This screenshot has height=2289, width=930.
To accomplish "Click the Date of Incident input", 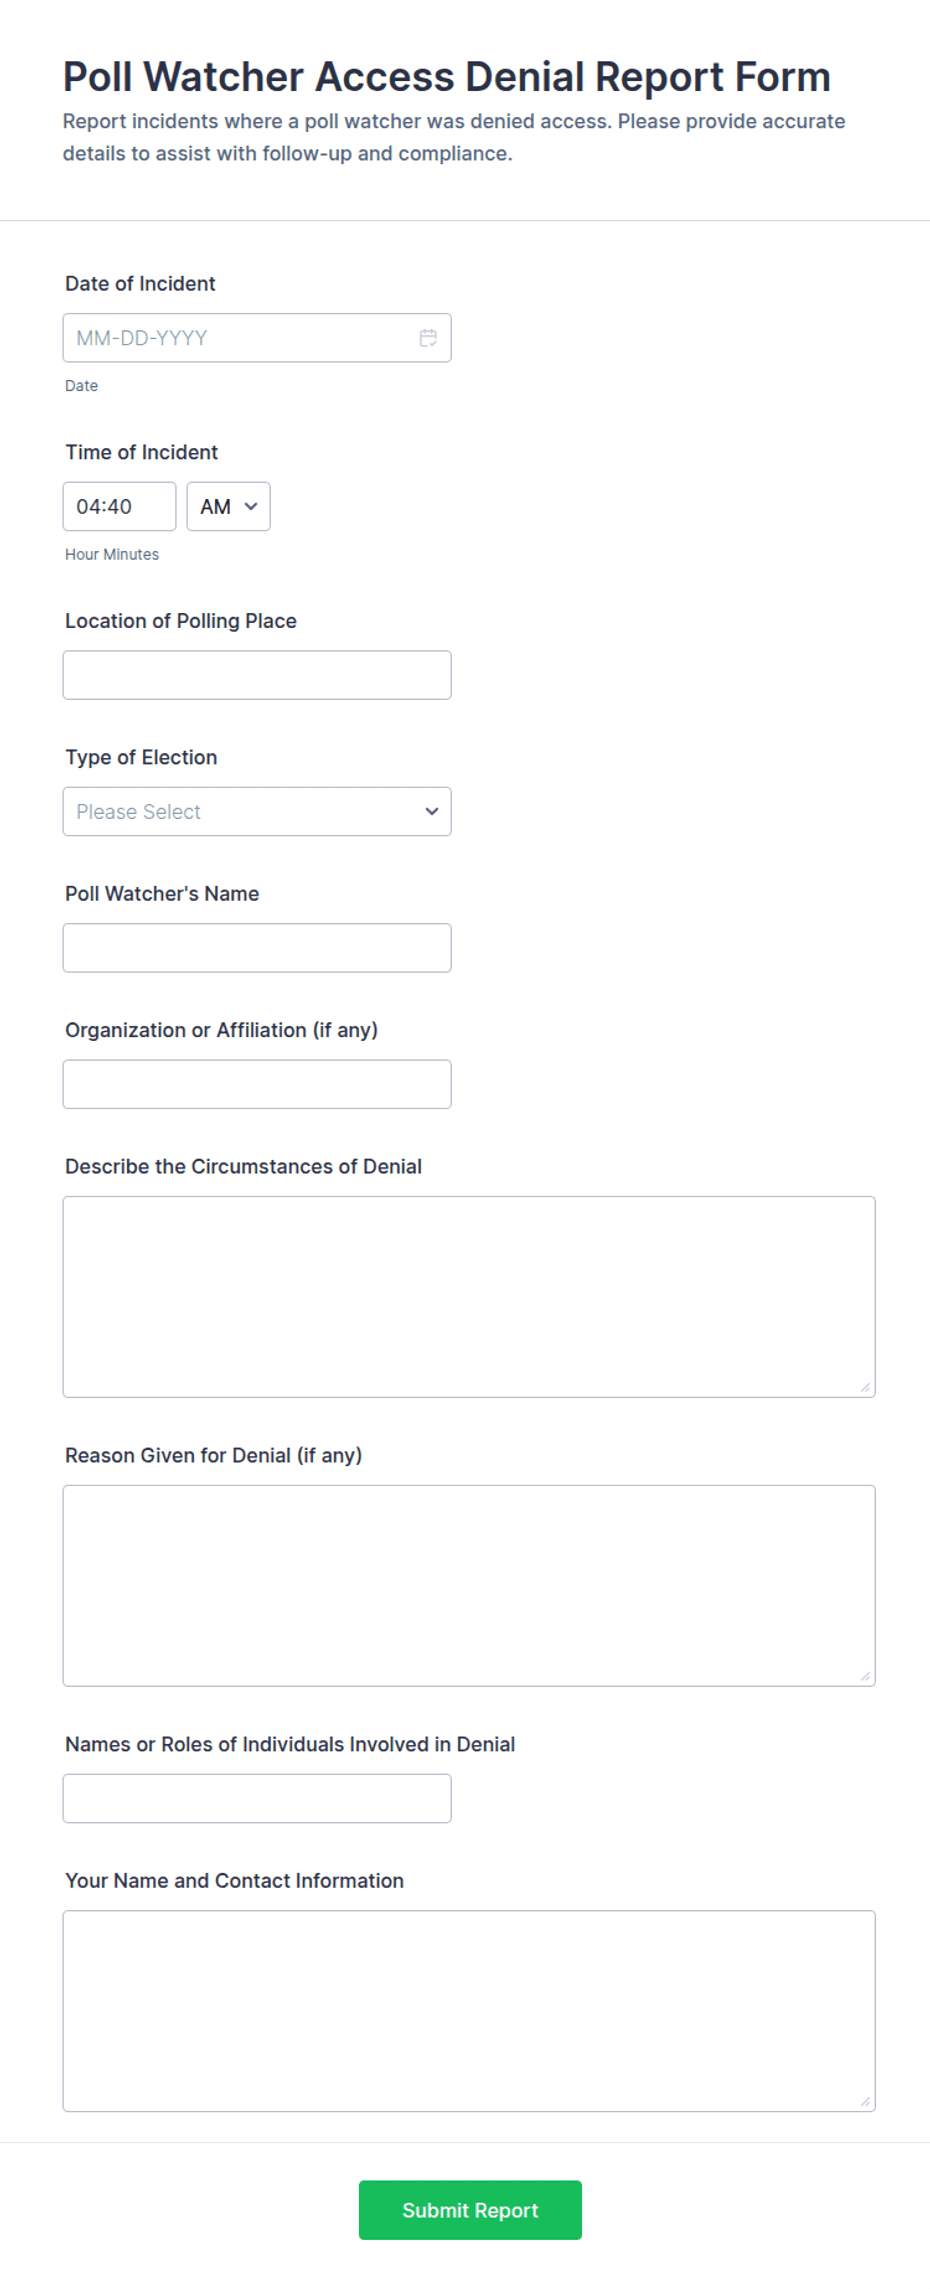I will click(257, 338).
